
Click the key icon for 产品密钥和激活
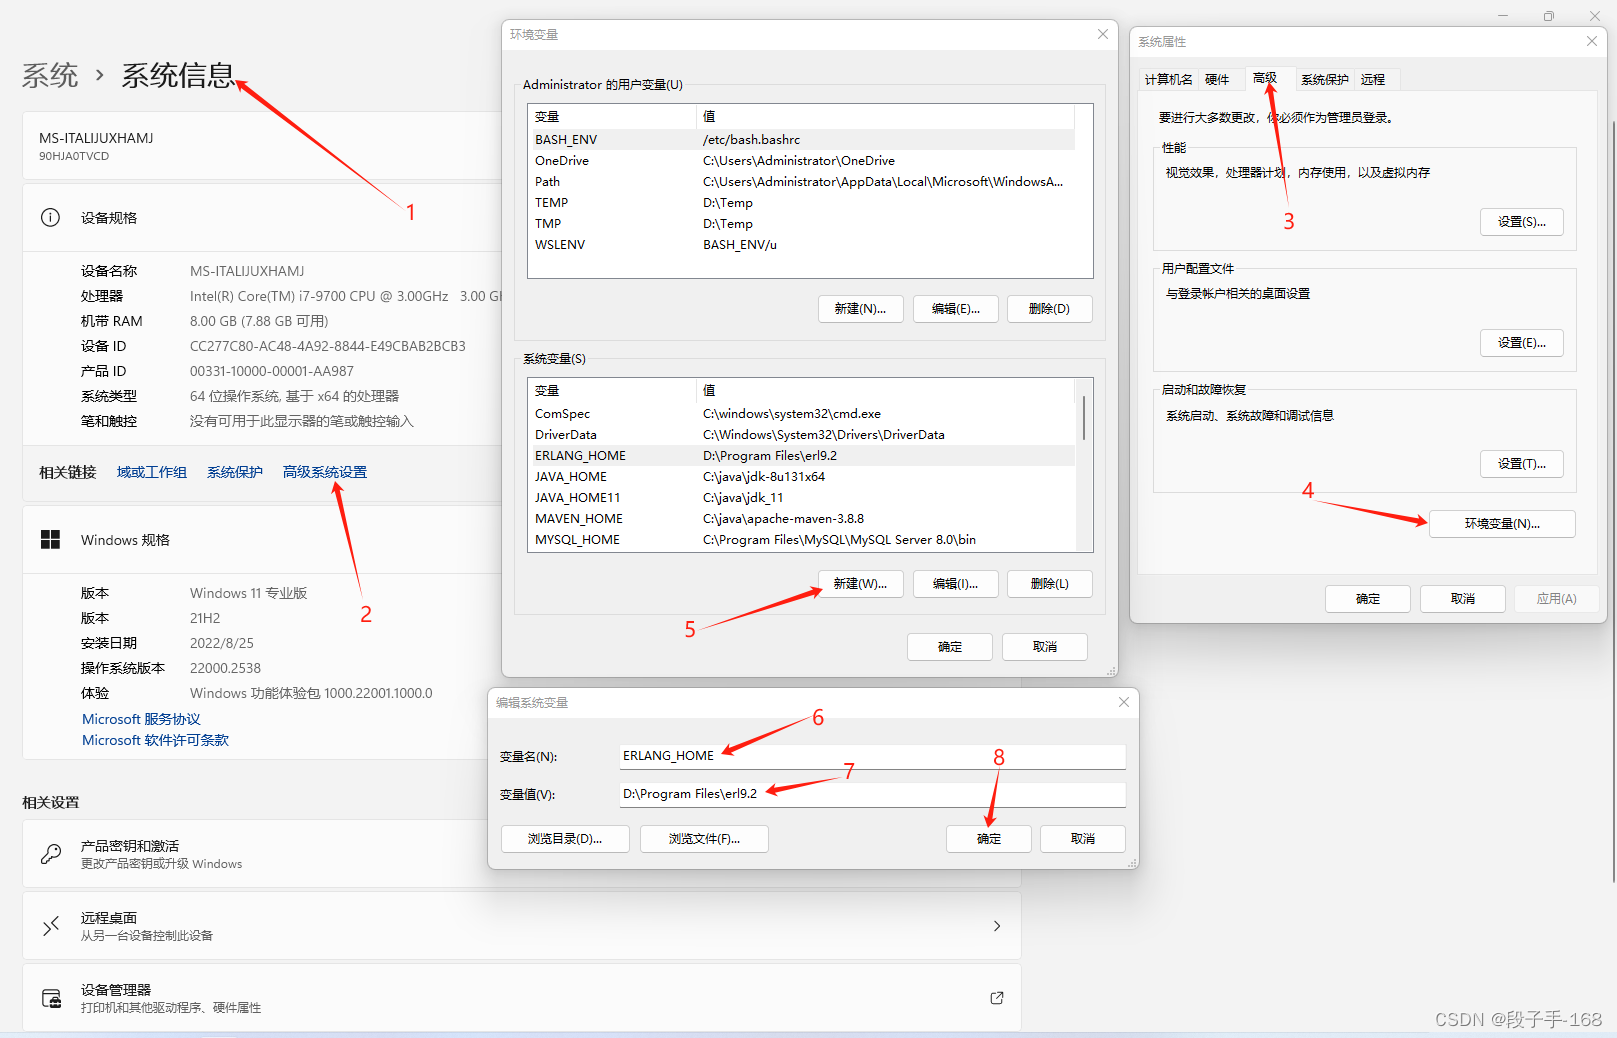point(51,854)
